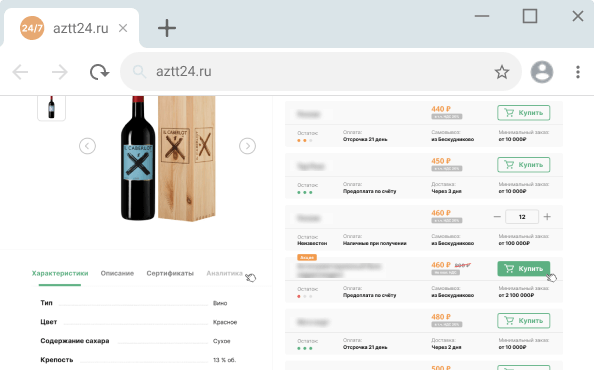The height and width of the screenshot is (370, 594).
Task: Click the main wine bottle product image
Action: pos(168,158)
